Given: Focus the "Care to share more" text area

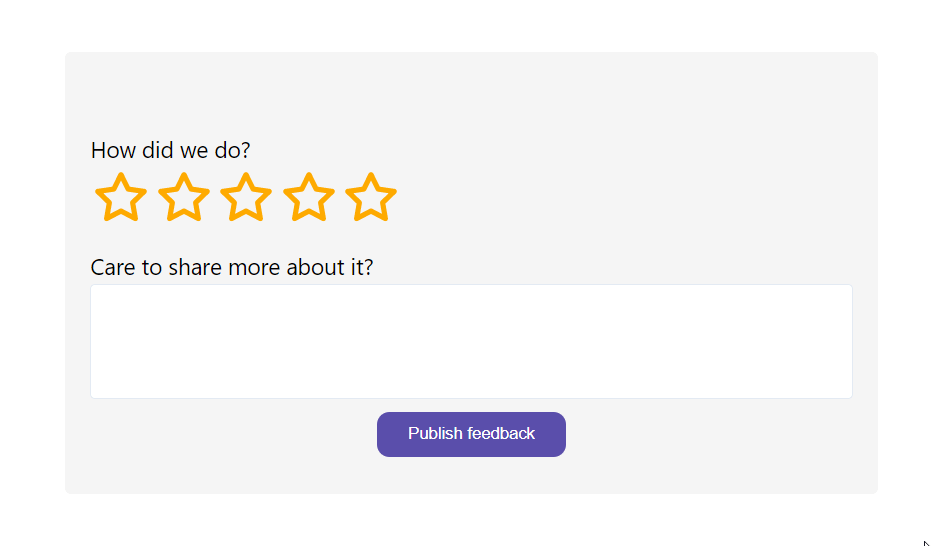Looking at the screenshot, I should [471, 341].
